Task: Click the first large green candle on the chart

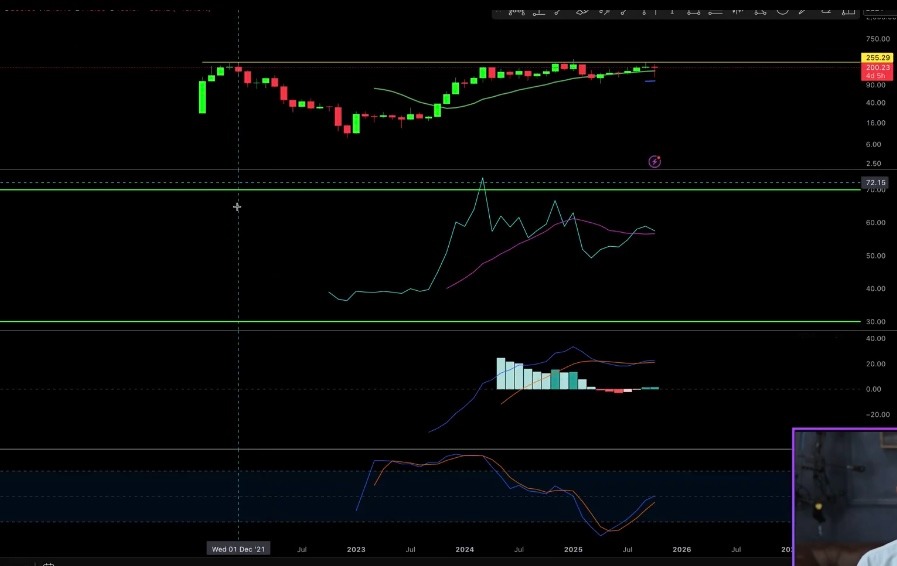Action: click(x=202, y=96)
